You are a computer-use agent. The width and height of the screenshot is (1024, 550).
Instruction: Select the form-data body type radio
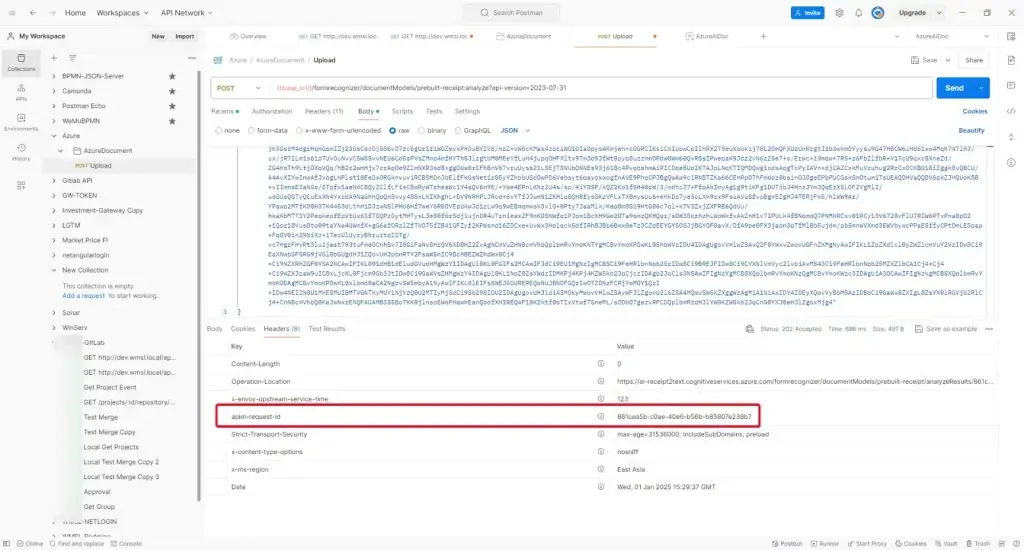[x=251, y=131]
